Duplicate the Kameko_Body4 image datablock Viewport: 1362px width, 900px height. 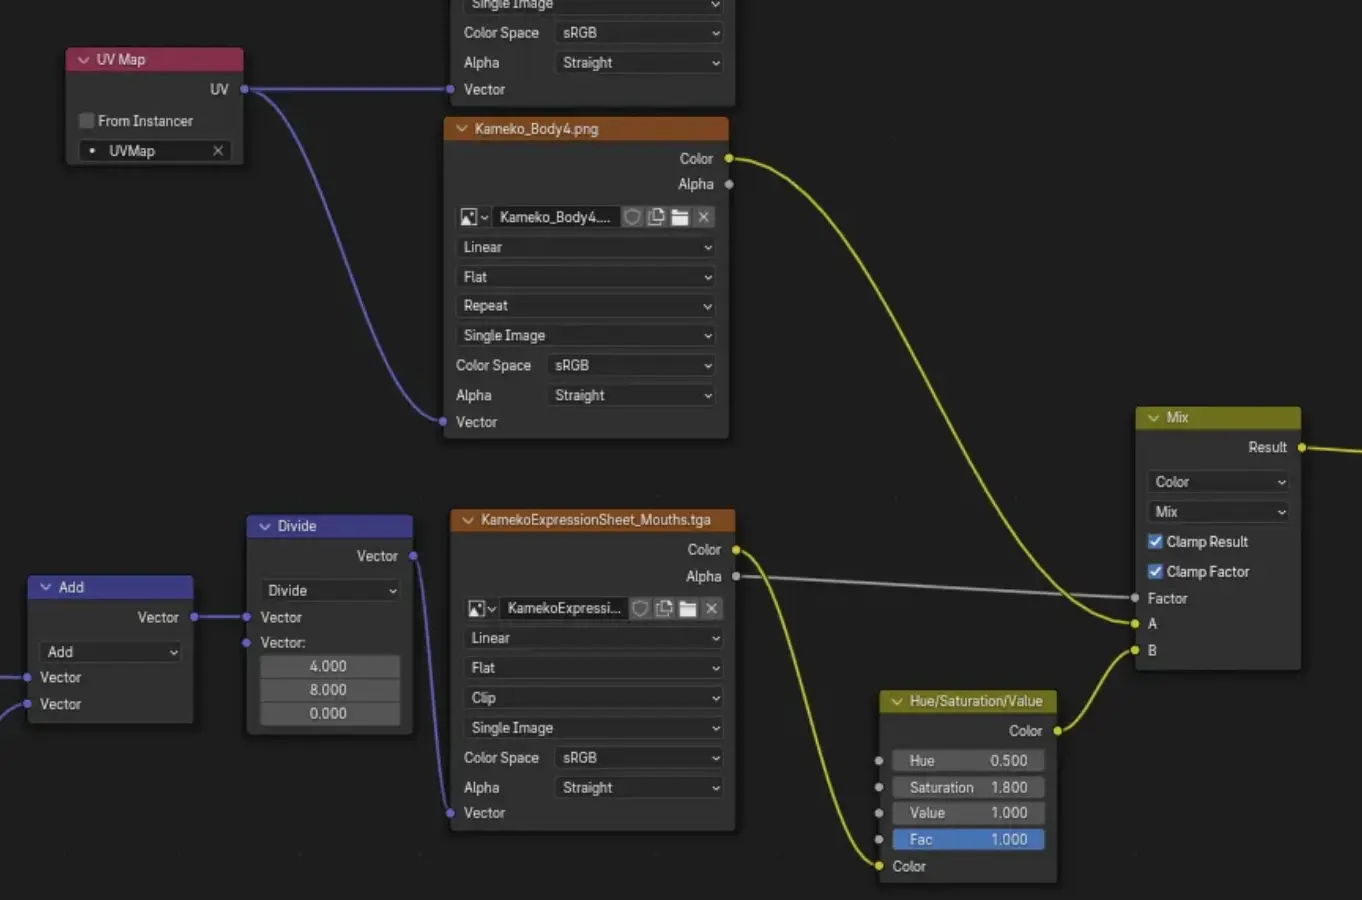tap(656, 217)
